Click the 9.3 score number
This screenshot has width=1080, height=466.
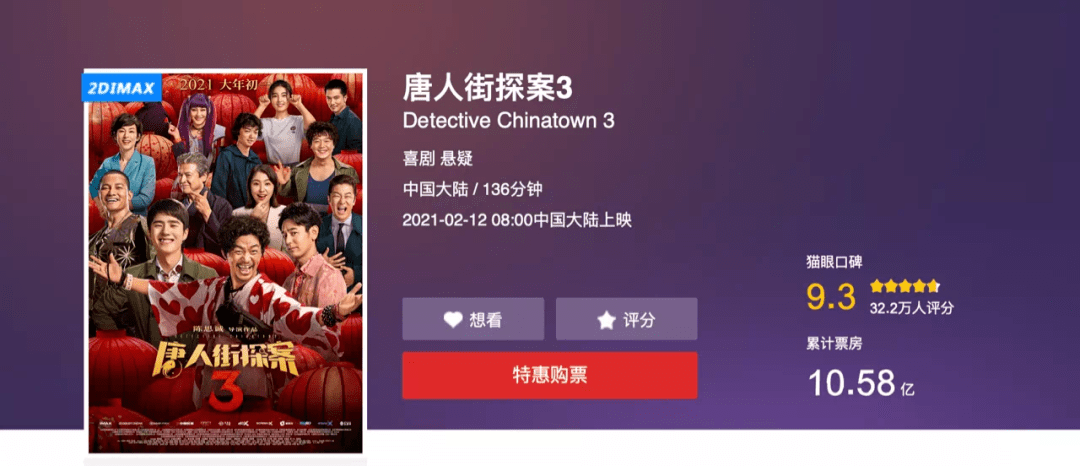click(831, 297)
